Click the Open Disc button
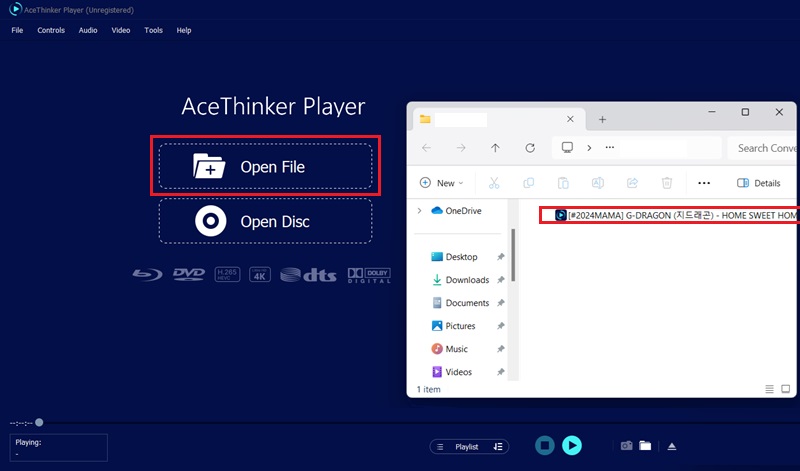800x471 pixels. coord(265,221)
